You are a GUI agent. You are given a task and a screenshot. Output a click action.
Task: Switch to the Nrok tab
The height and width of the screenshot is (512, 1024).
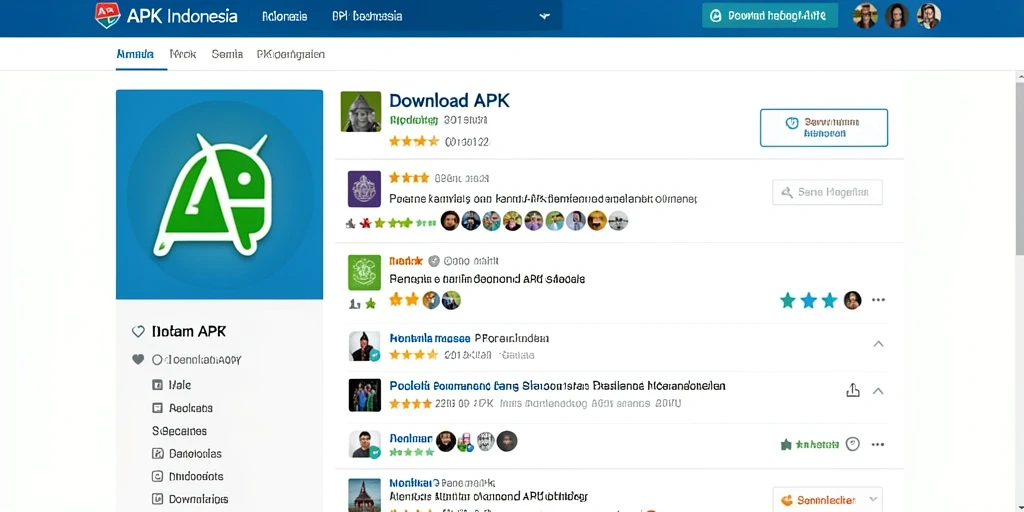tap(183, 54)
